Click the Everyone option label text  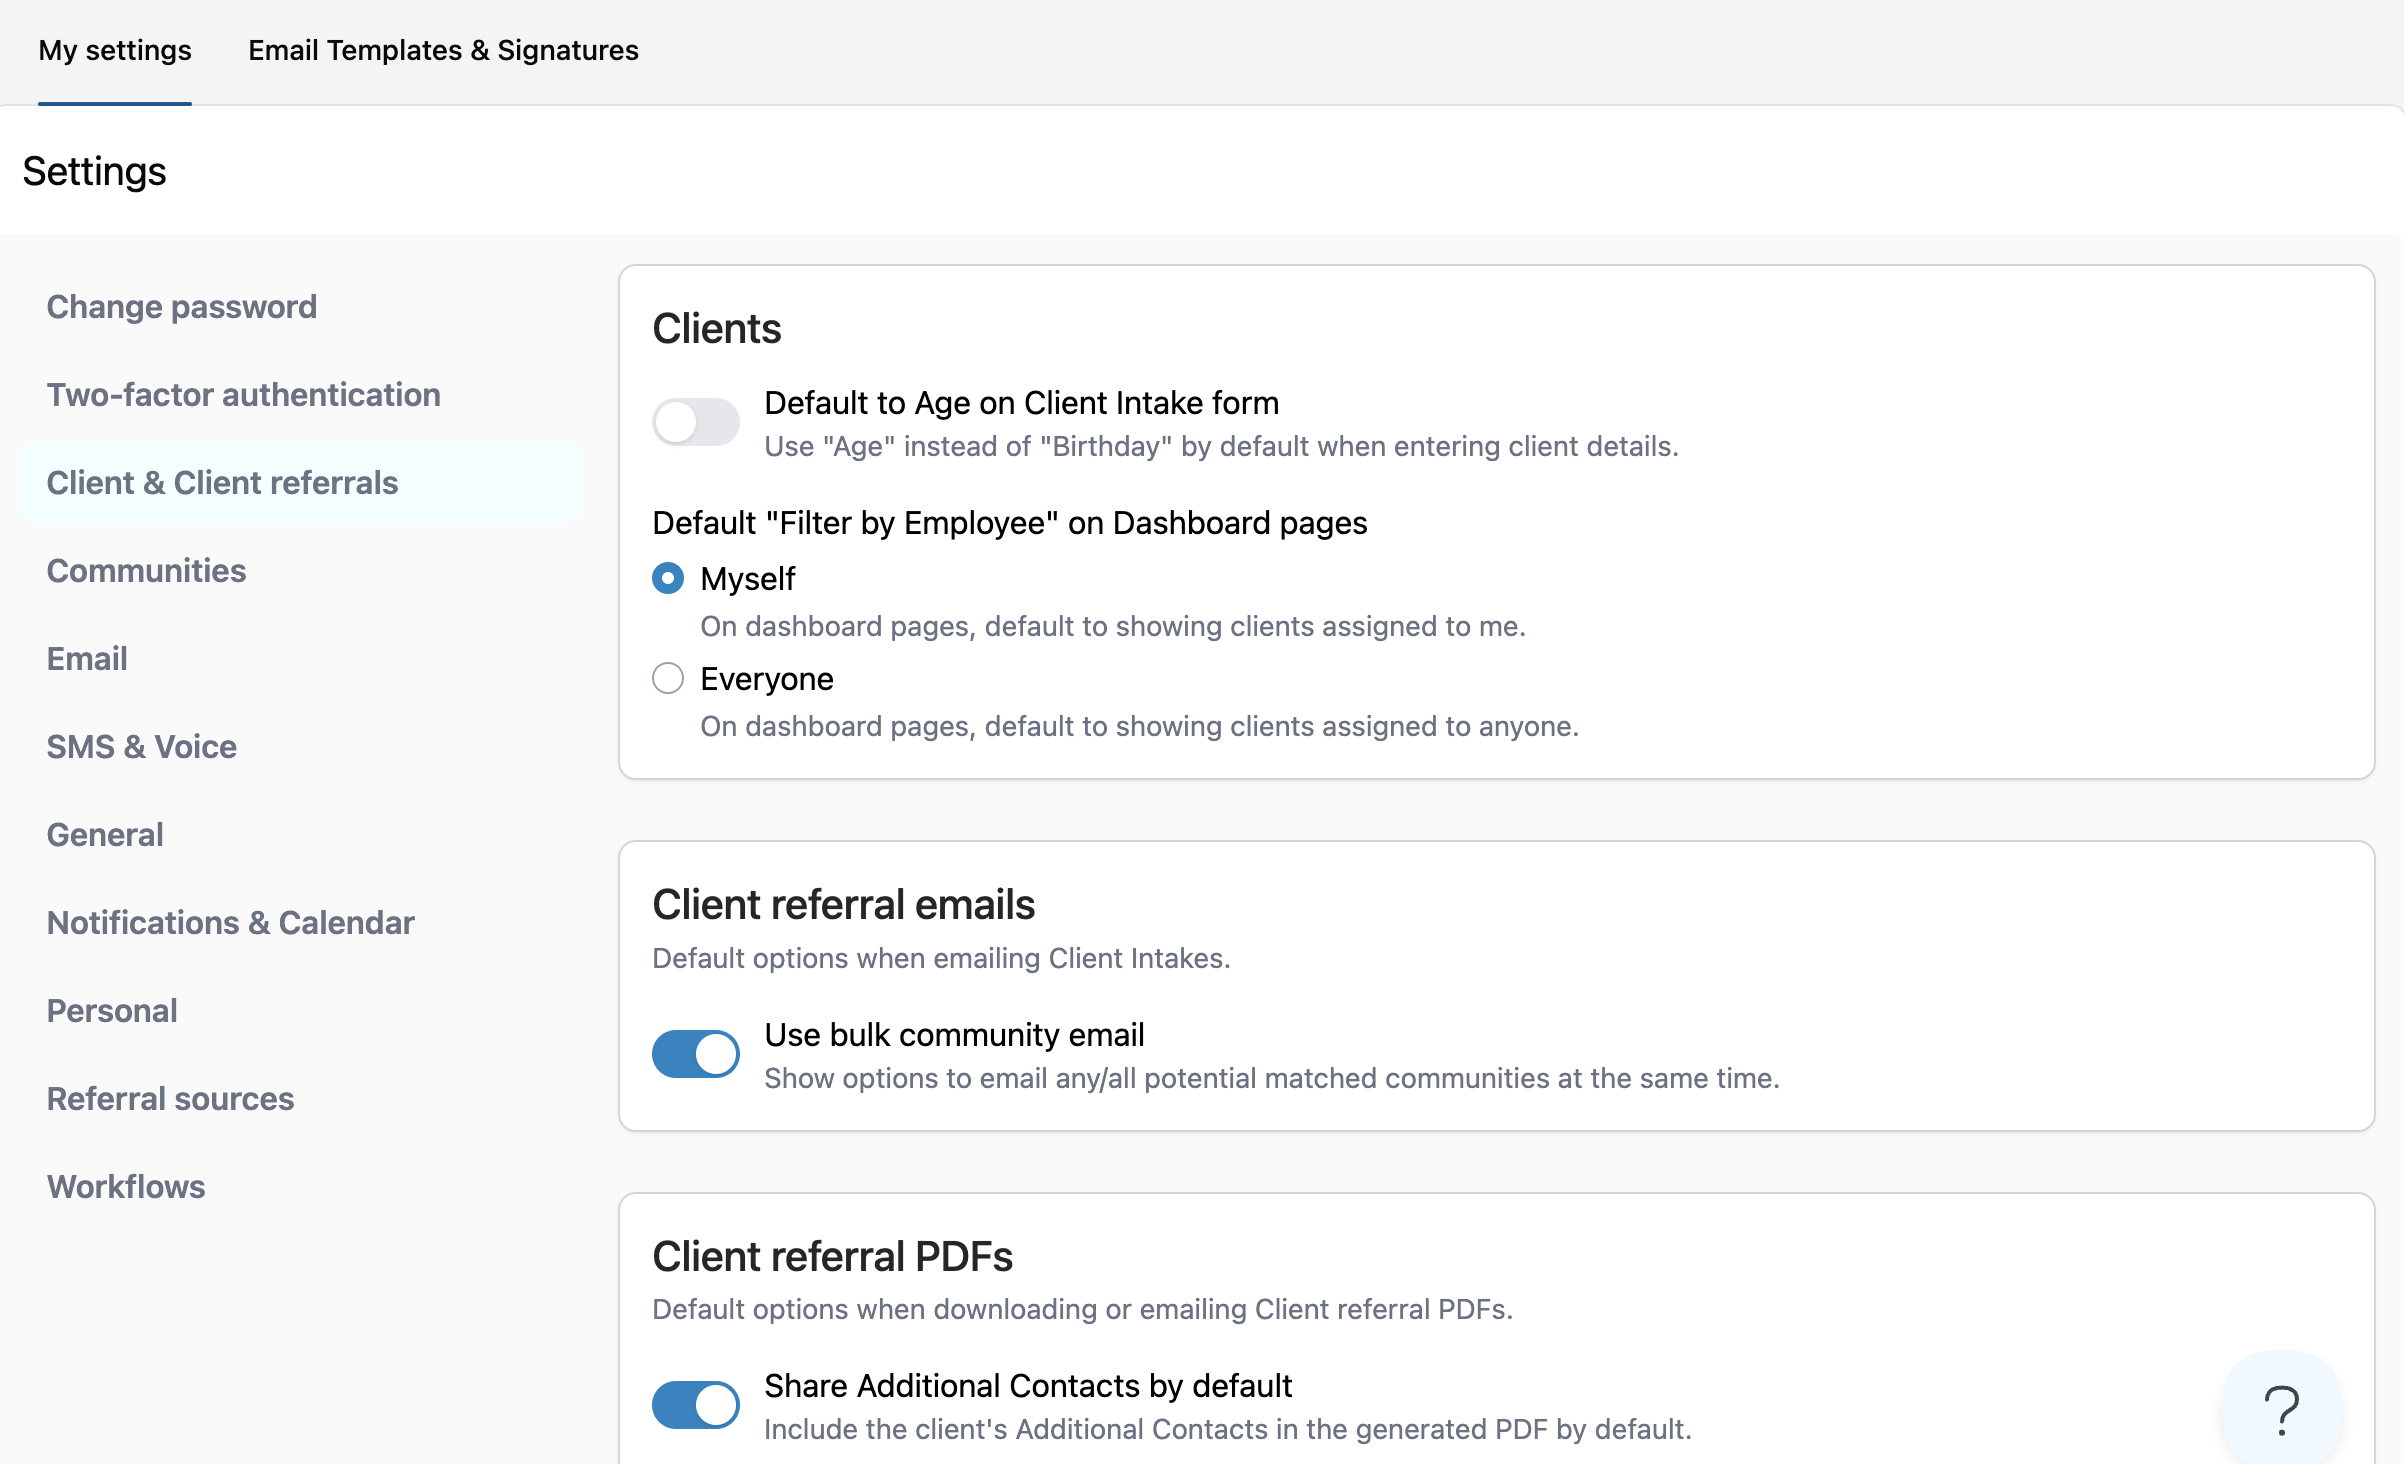point(767,678)
